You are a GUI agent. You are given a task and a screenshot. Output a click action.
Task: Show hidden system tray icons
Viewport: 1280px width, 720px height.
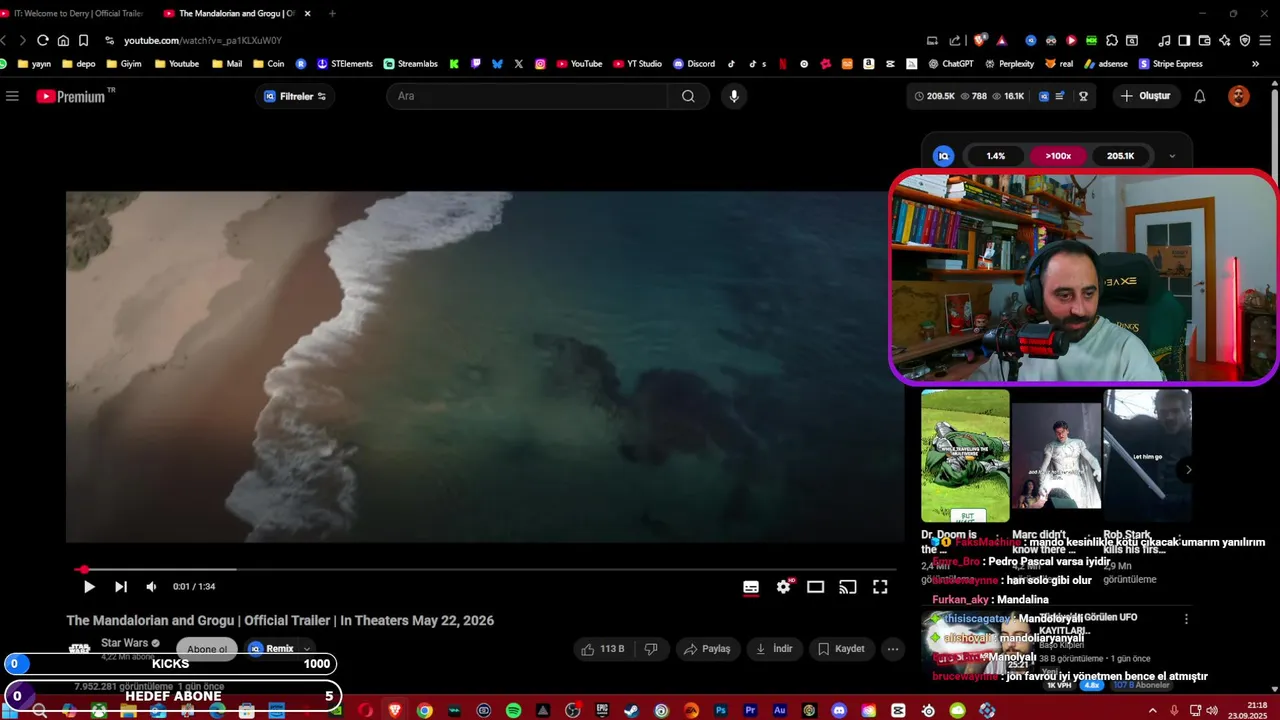point(1152,710)
